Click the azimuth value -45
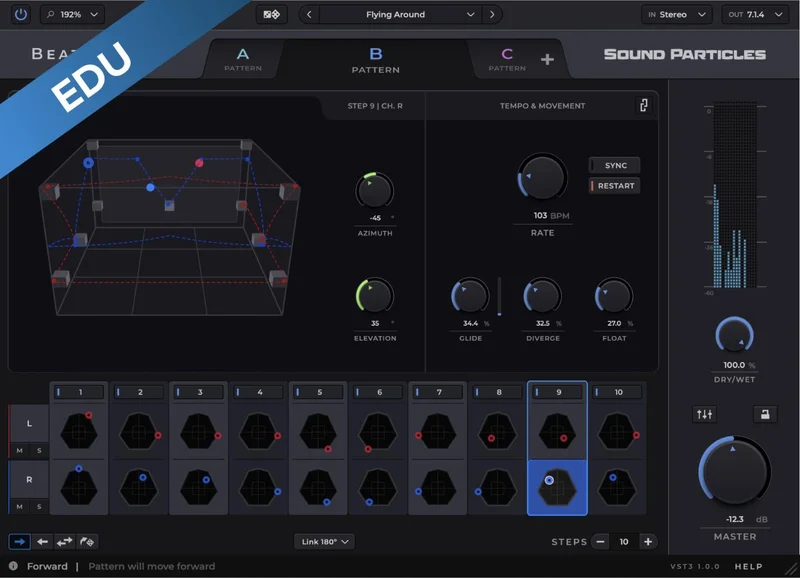The image size is (800, 578). point(375,218)
